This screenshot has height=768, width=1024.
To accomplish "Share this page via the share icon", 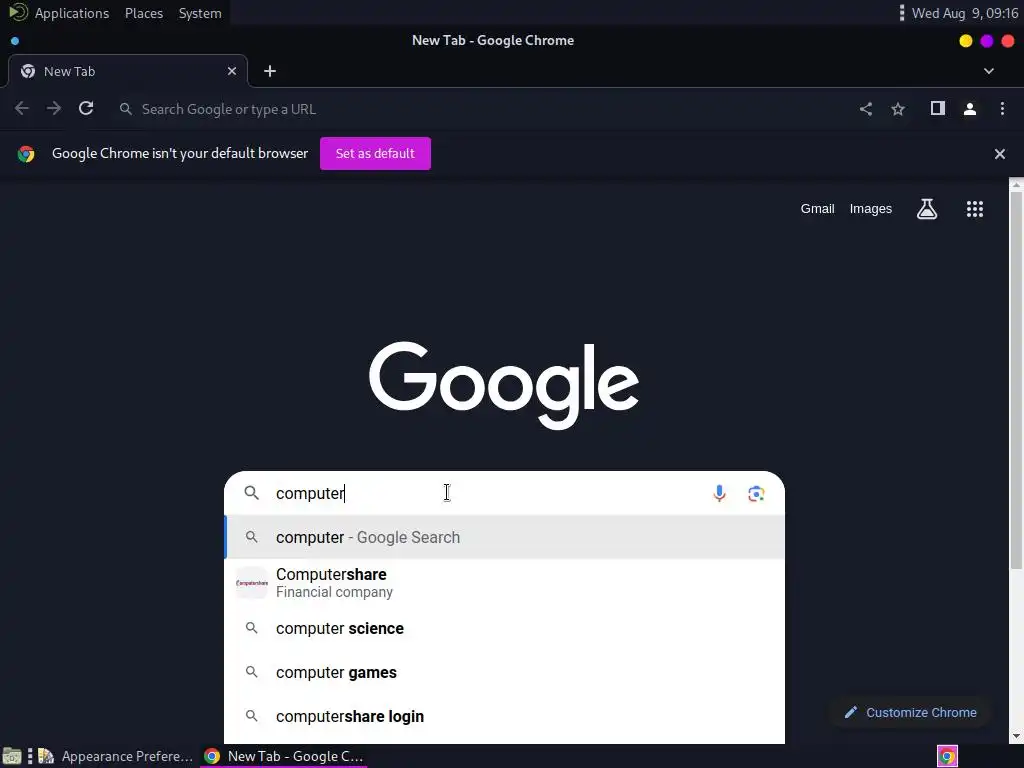I will pos(866,109).
